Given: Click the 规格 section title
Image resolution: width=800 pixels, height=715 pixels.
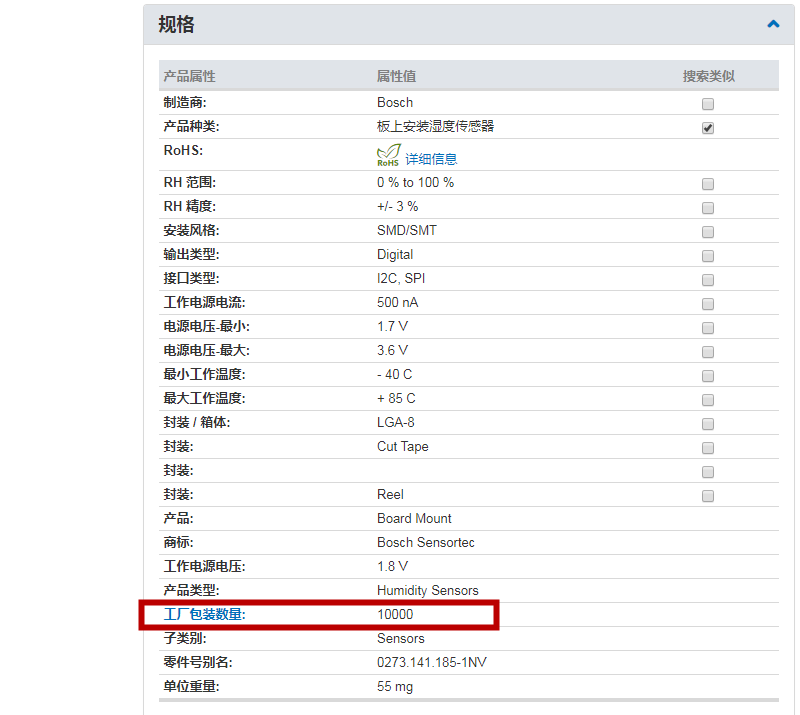Looking at the screenshot, I should (176, 24).
